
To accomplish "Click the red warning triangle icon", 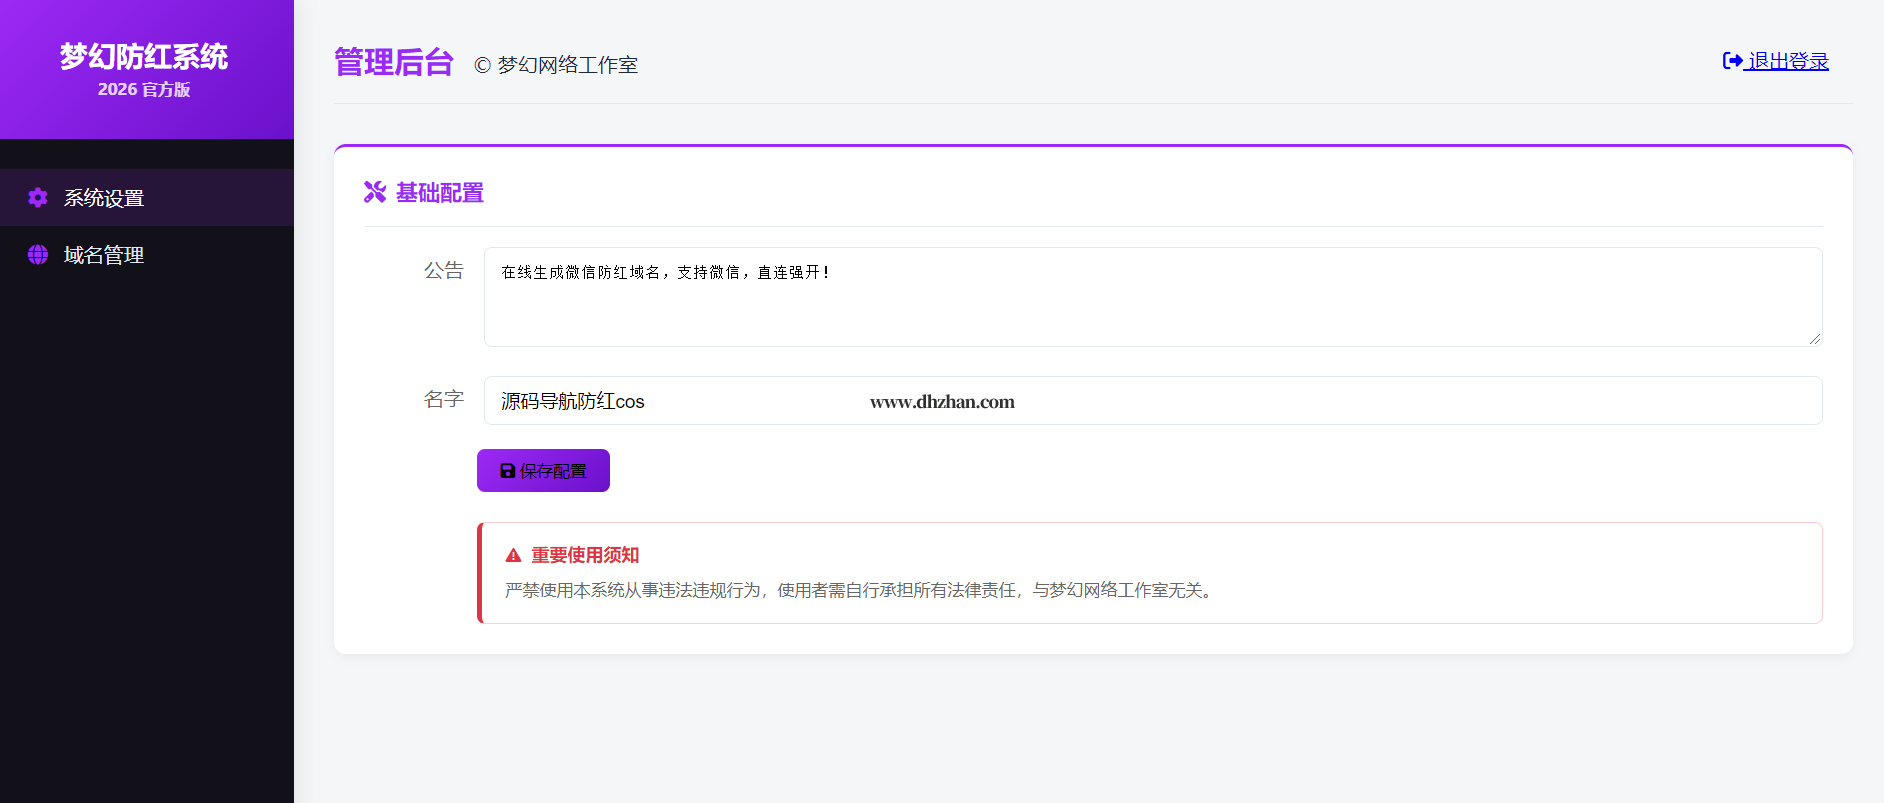I will 513,556.
